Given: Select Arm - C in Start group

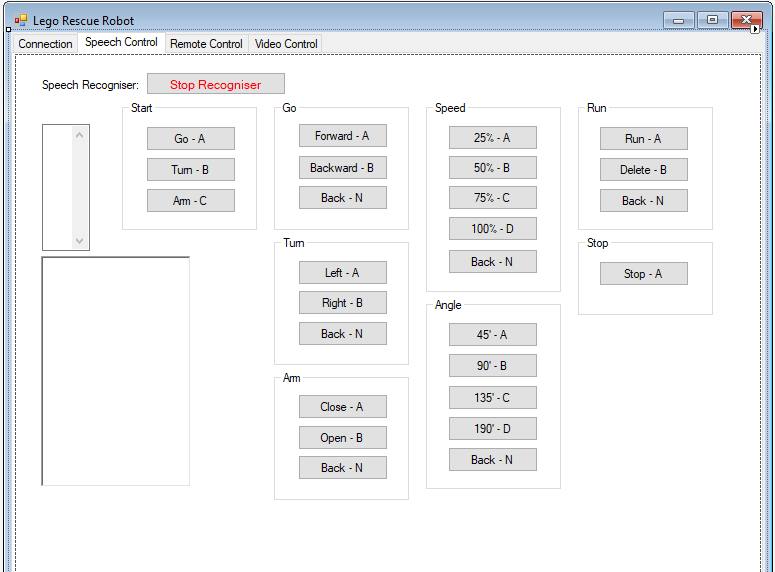Looking at the screenshot, I should [x=190, y=201].
